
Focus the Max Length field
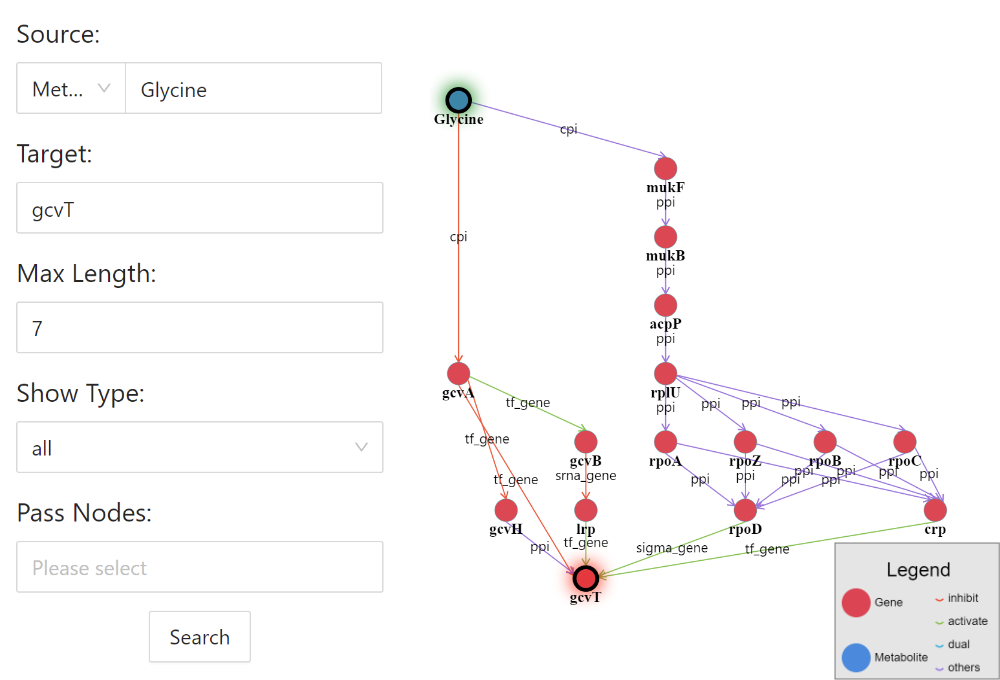tap(199, 328)
